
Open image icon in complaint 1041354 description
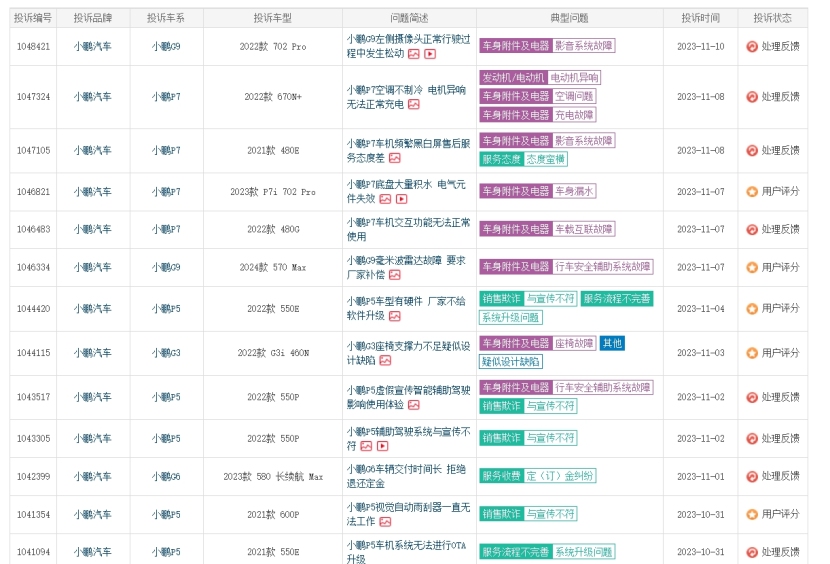pyautogui.click(x=385, y=522)
